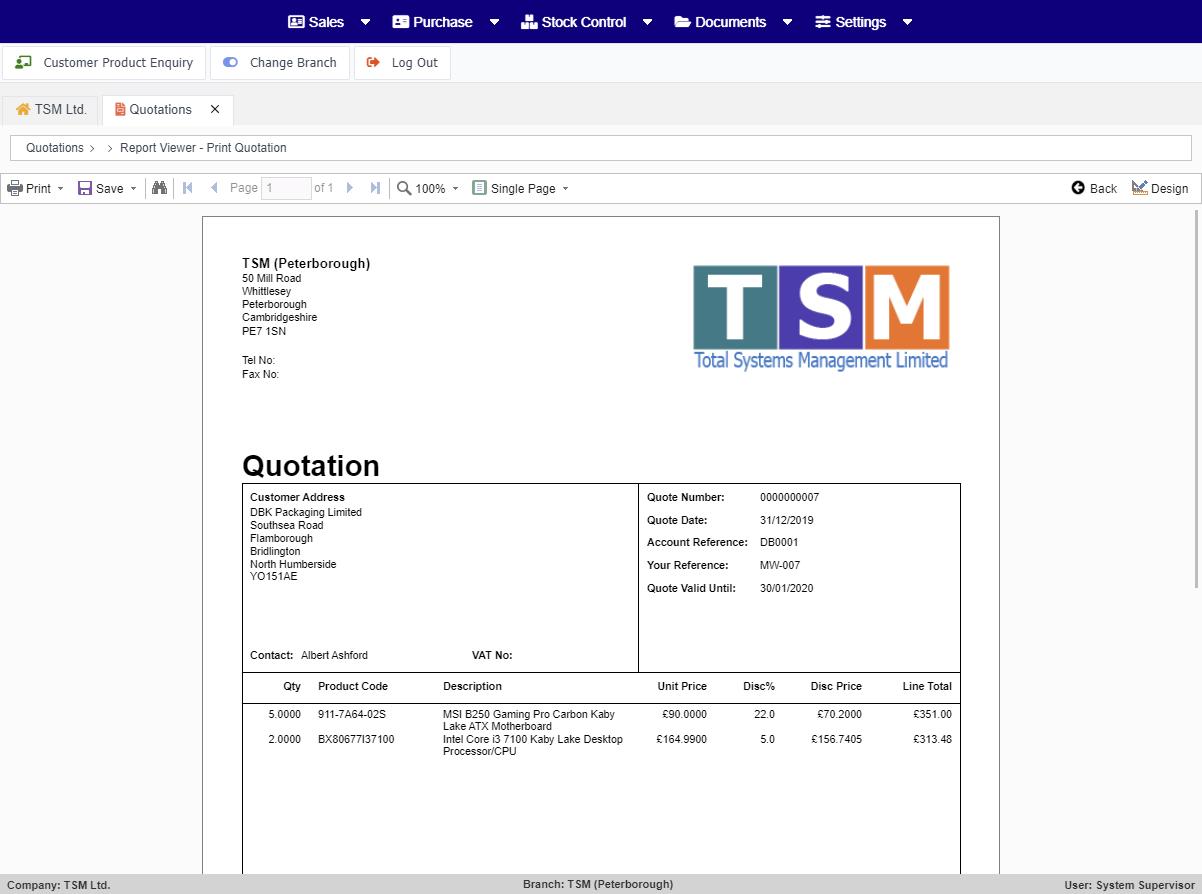Image resolution: width=1202 pixels, height=894 pixels.
Task: Open the Purchase menu
Action: click(432, 22)
